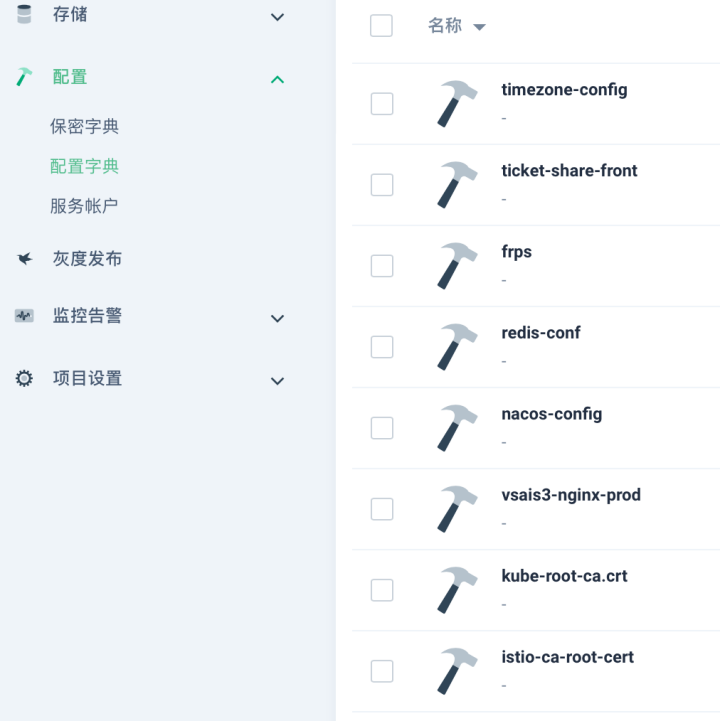Expand the 监控告警 section chevron
This screenshot has height=721, width=720.
pyautogui.click(x=278, y=318)
